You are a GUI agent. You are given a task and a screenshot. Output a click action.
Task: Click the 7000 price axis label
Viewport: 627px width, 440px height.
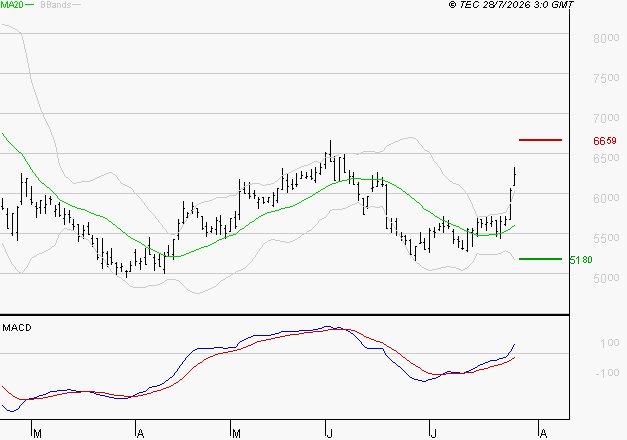(606, 118)
